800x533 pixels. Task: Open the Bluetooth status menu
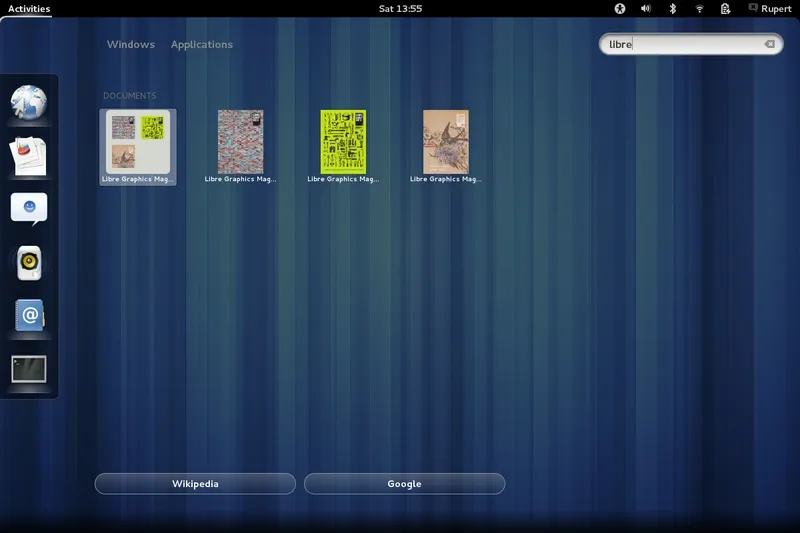tap(673, 8)
